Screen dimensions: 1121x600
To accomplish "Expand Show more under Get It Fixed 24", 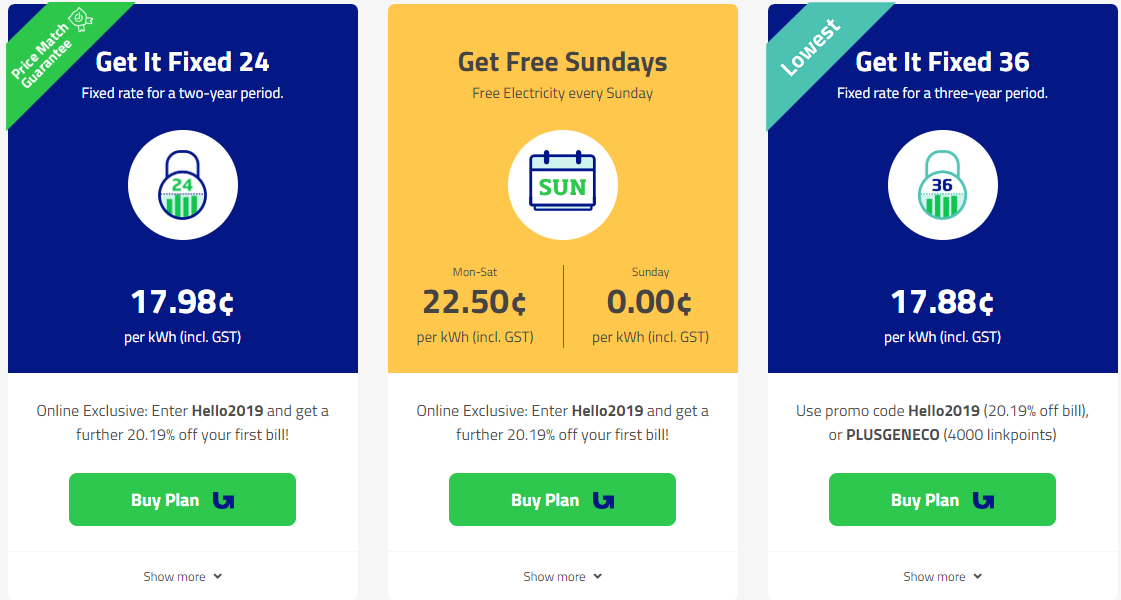I will 182,576.
